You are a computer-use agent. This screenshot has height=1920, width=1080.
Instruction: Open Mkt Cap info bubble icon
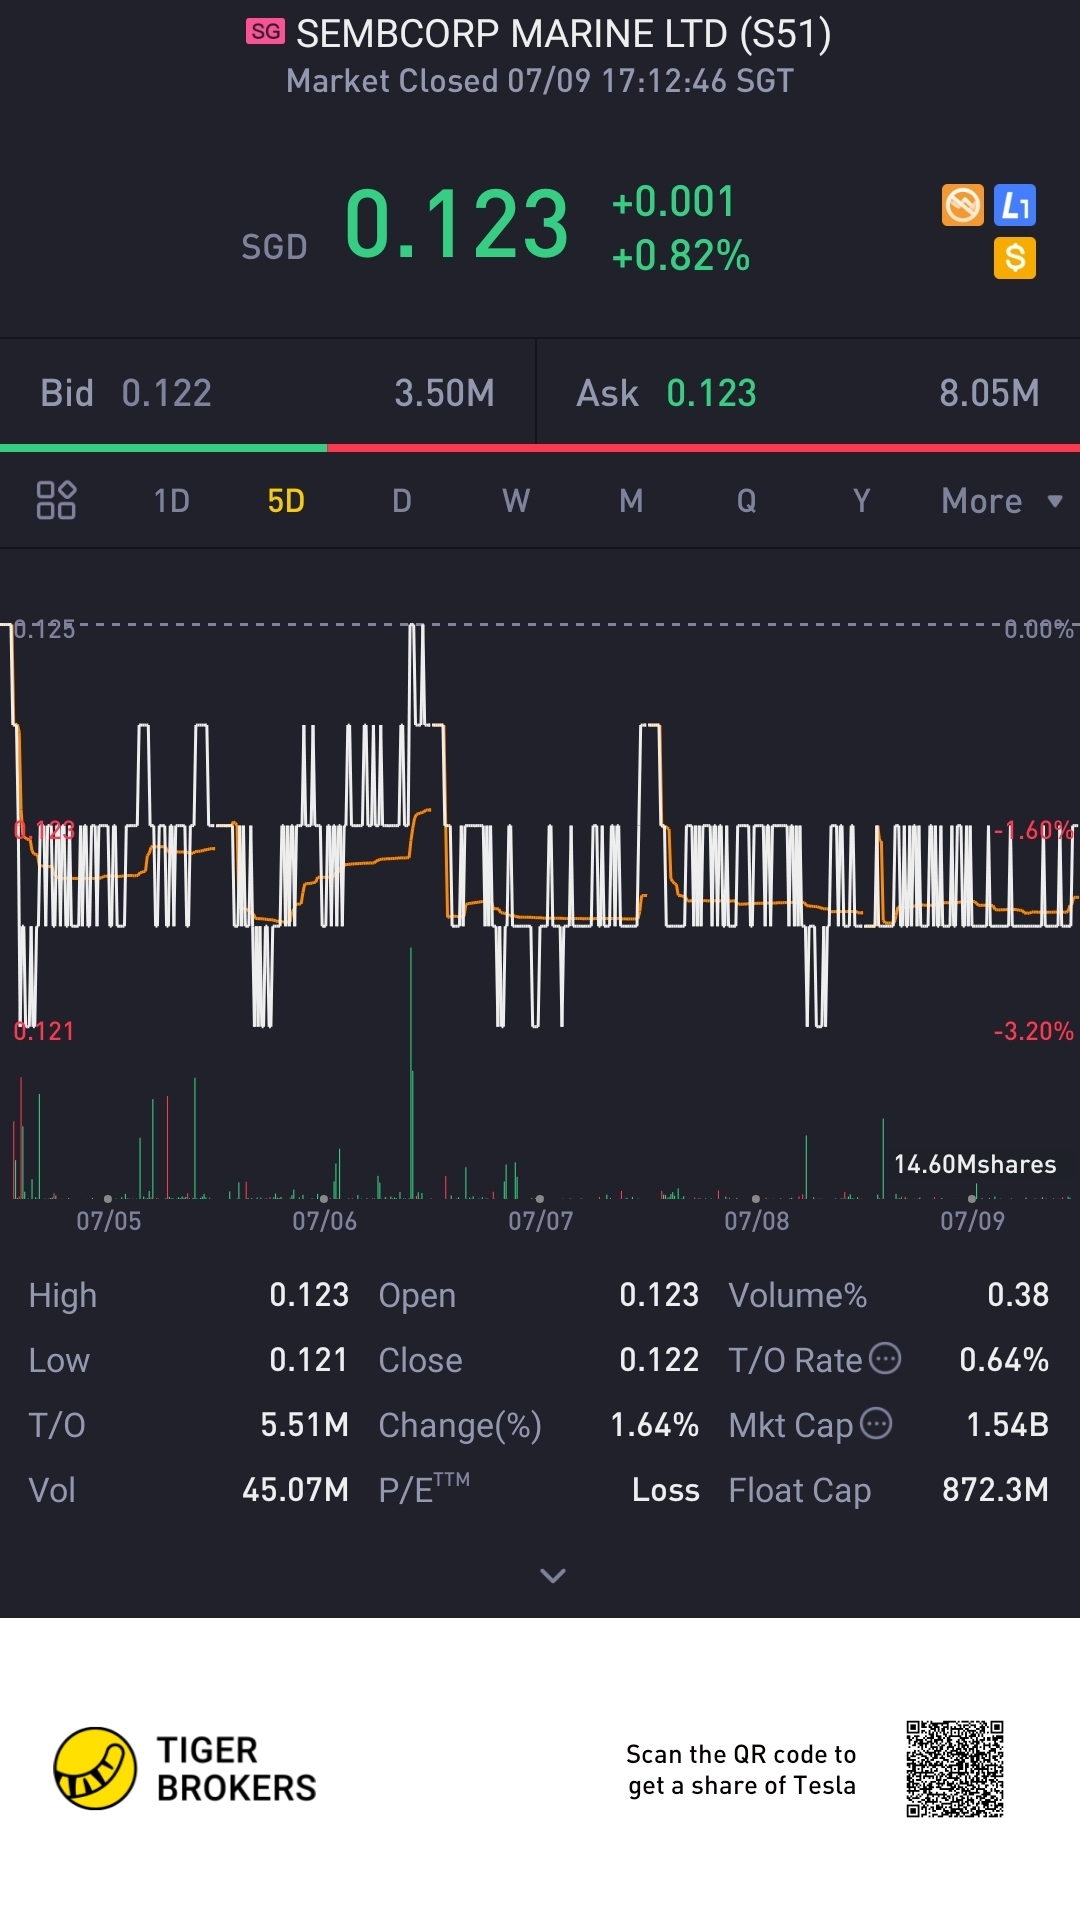tap(876, 1423)
